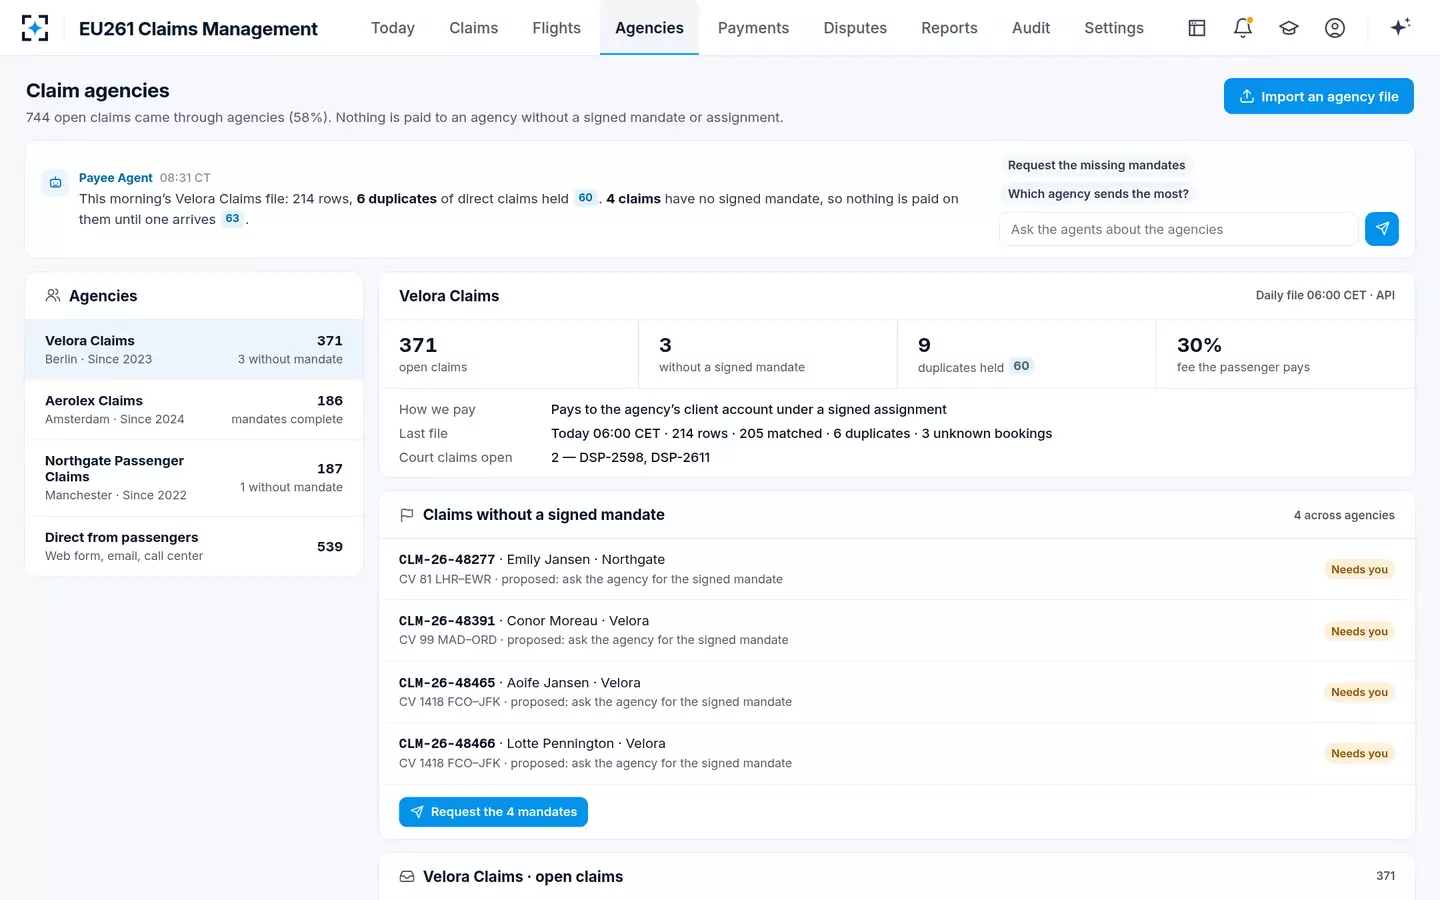Send the question with the paper plane button
The height and width of the screenshot is (900, 1440).
(x=1382, y=229)
